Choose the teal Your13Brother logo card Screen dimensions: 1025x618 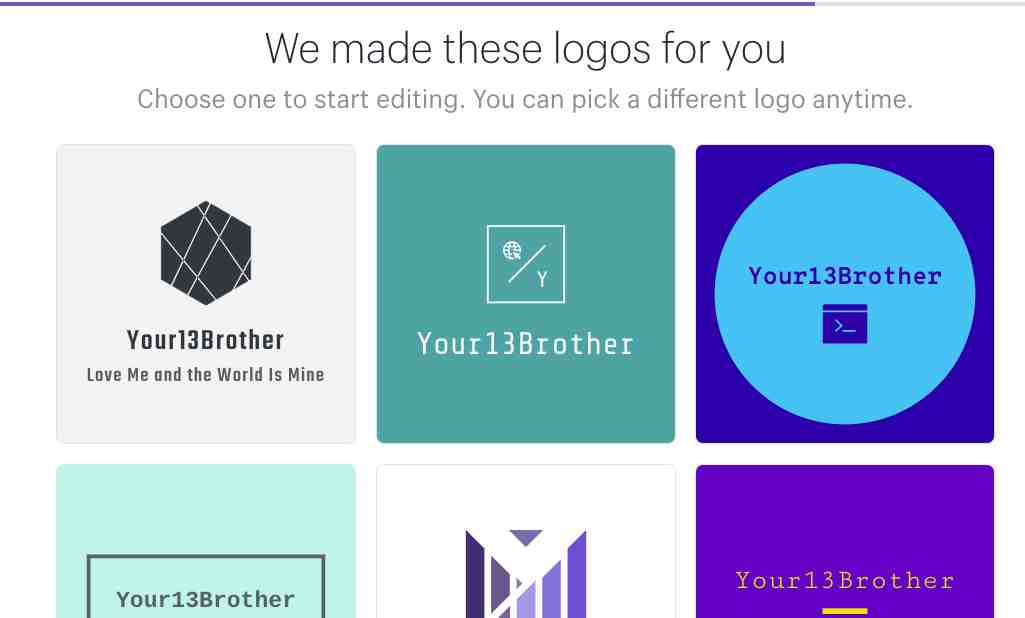526,294
